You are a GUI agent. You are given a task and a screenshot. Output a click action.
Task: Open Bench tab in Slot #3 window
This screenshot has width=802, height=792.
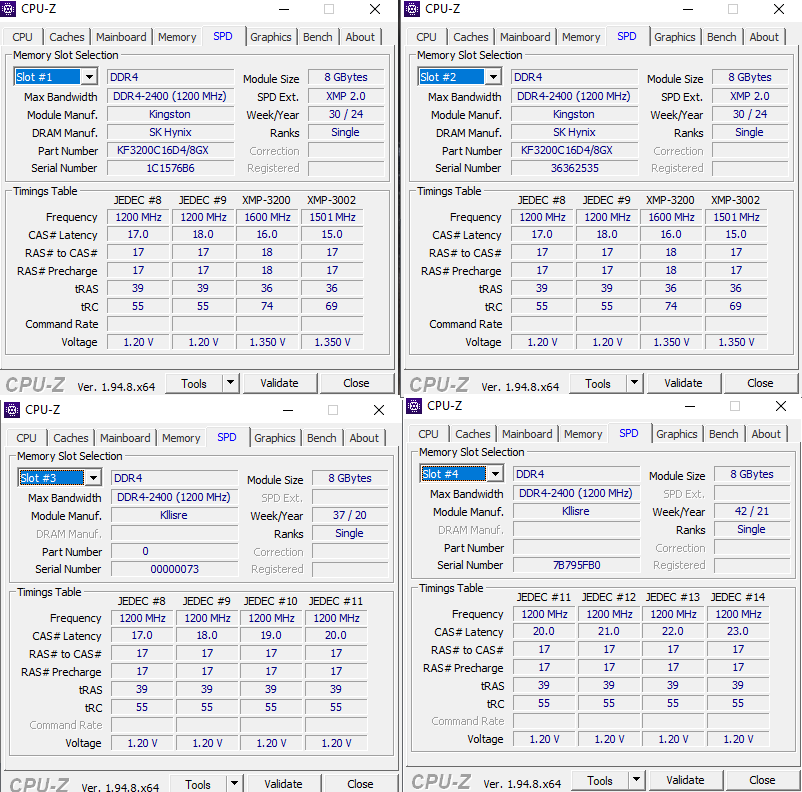click(x=322, y=438)
